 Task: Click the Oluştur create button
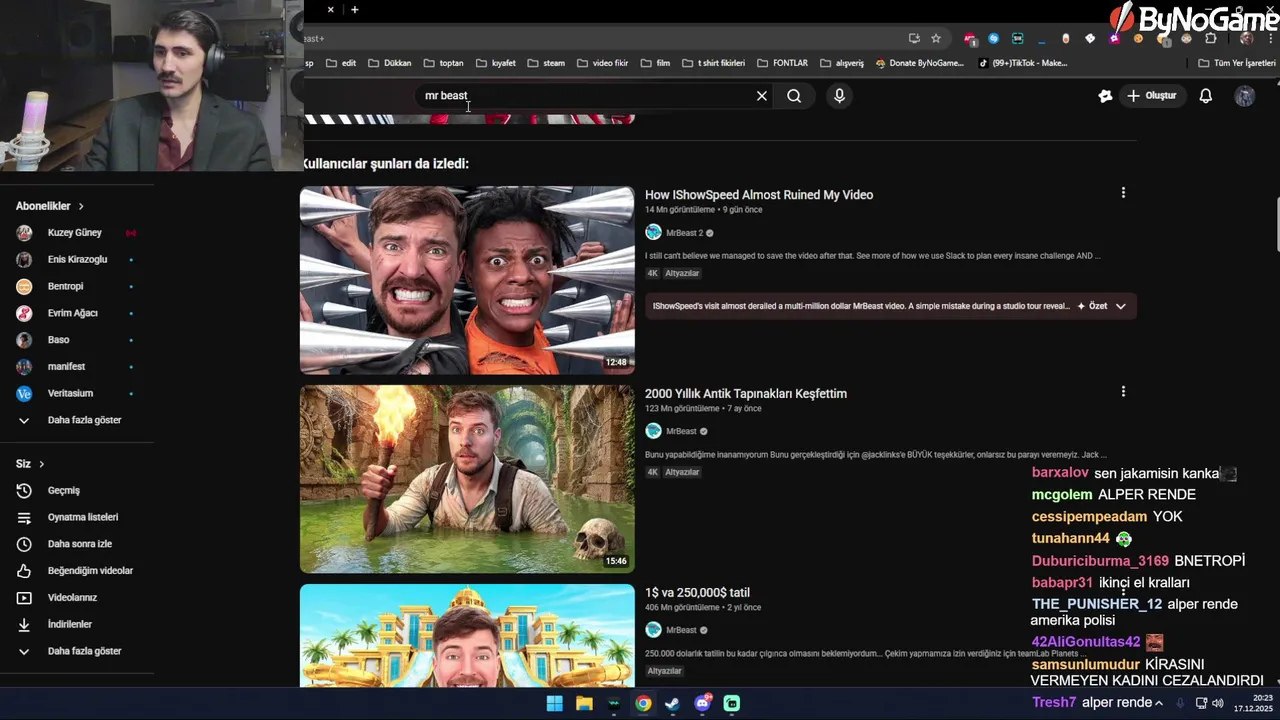tap(1151, 96)
